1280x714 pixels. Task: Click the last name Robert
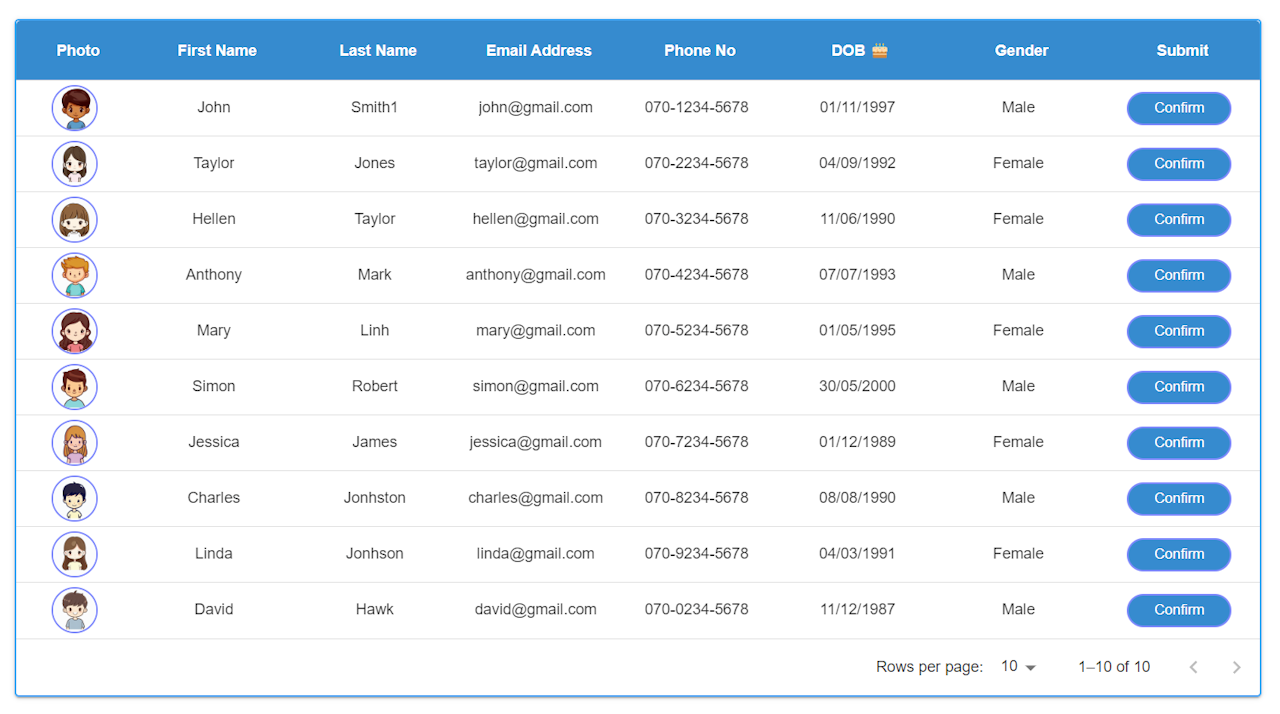coord(375,386)
